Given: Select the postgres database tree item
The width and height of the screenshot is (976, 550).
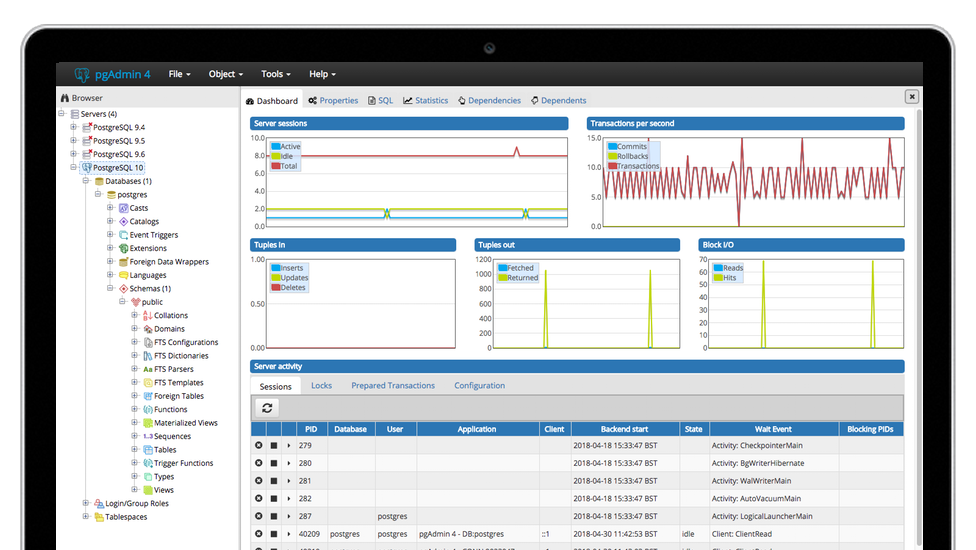Looking at the screenshot, I should point(126,195).
